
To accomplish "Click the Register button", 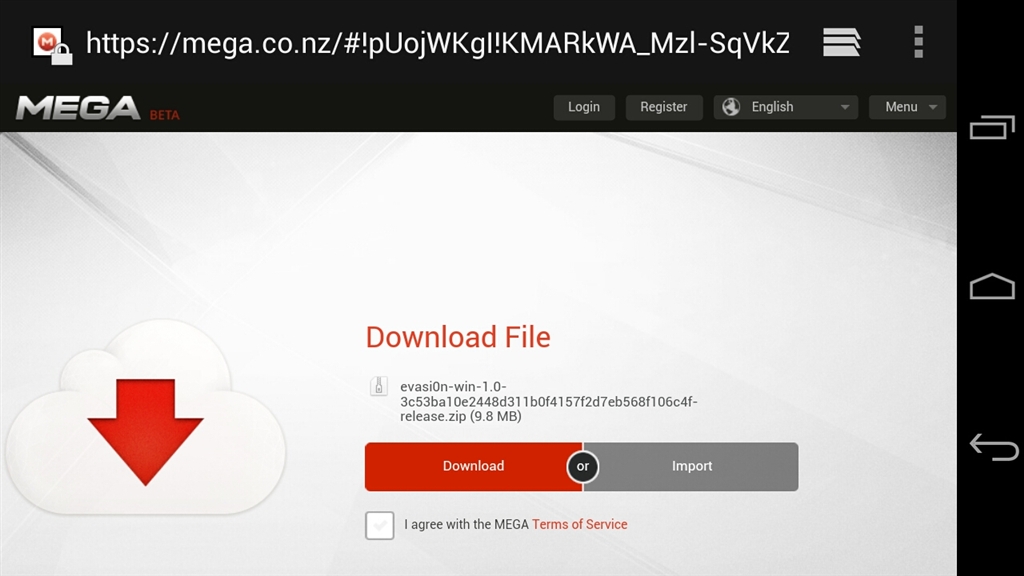I will point(664,107).
